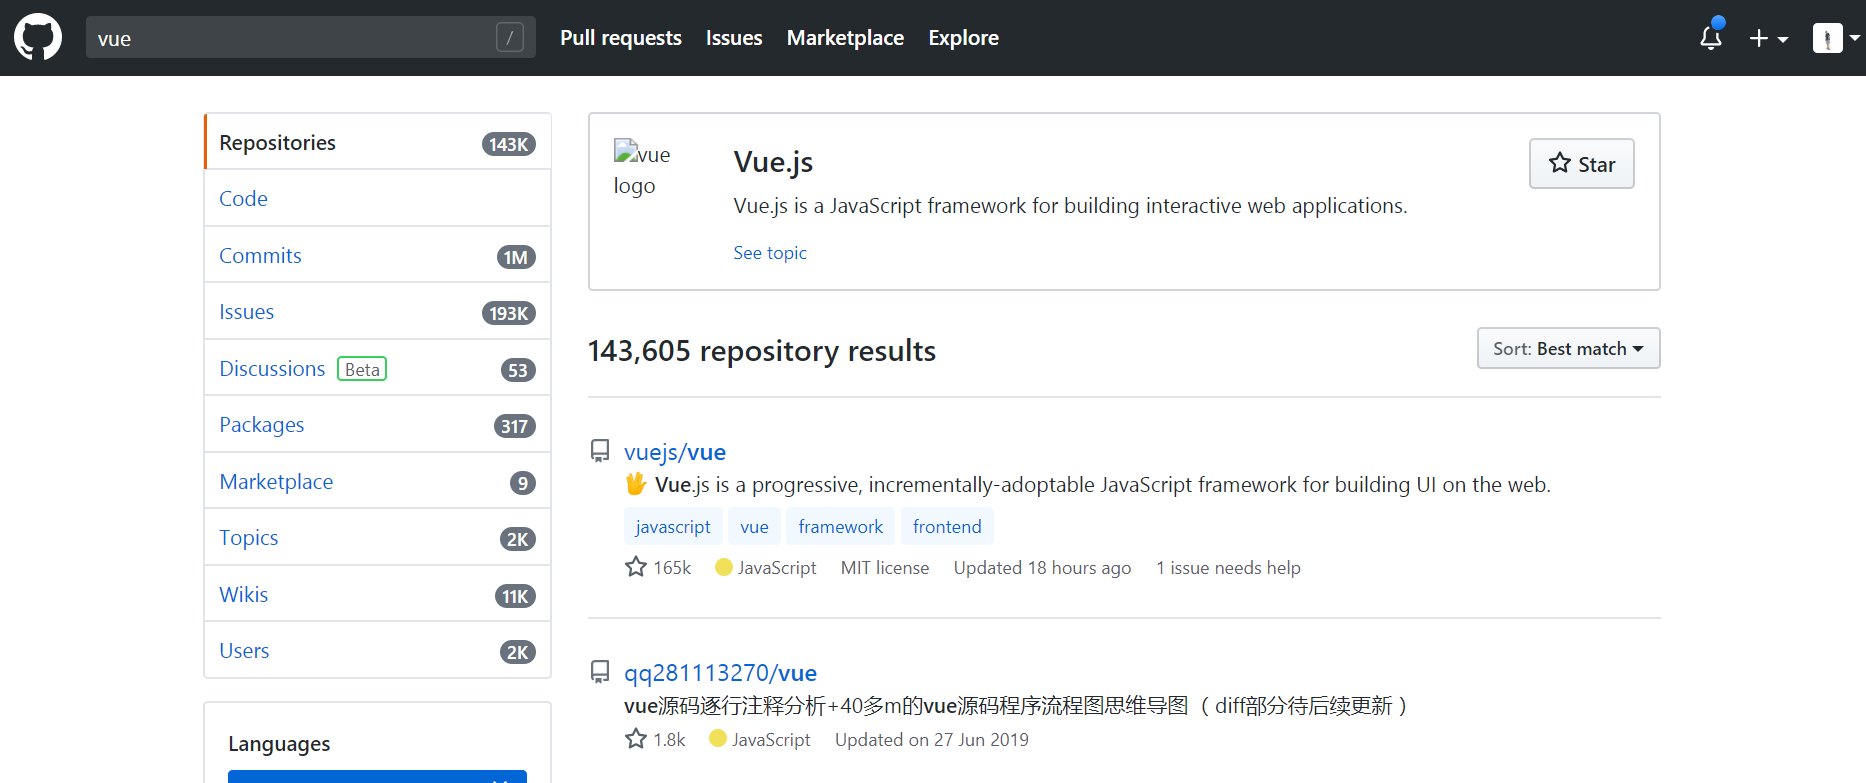Screen dimensions: 1866x783
Task: Open the 1.8k stargazers link
Action: click(655, 739)
